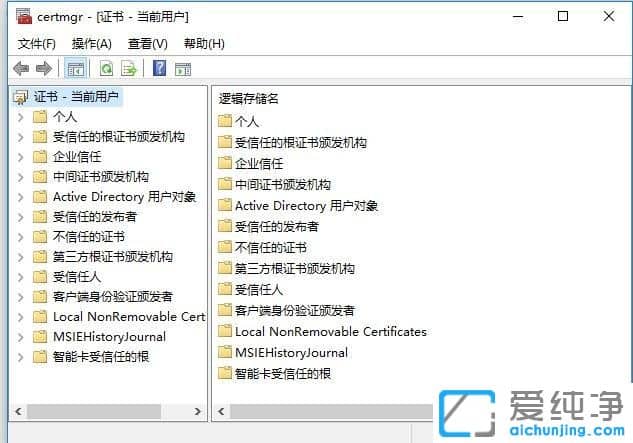Screen dimensions: 633x443
Task: Select 不信任的证书 label in the tree
Action: [89, 237]
